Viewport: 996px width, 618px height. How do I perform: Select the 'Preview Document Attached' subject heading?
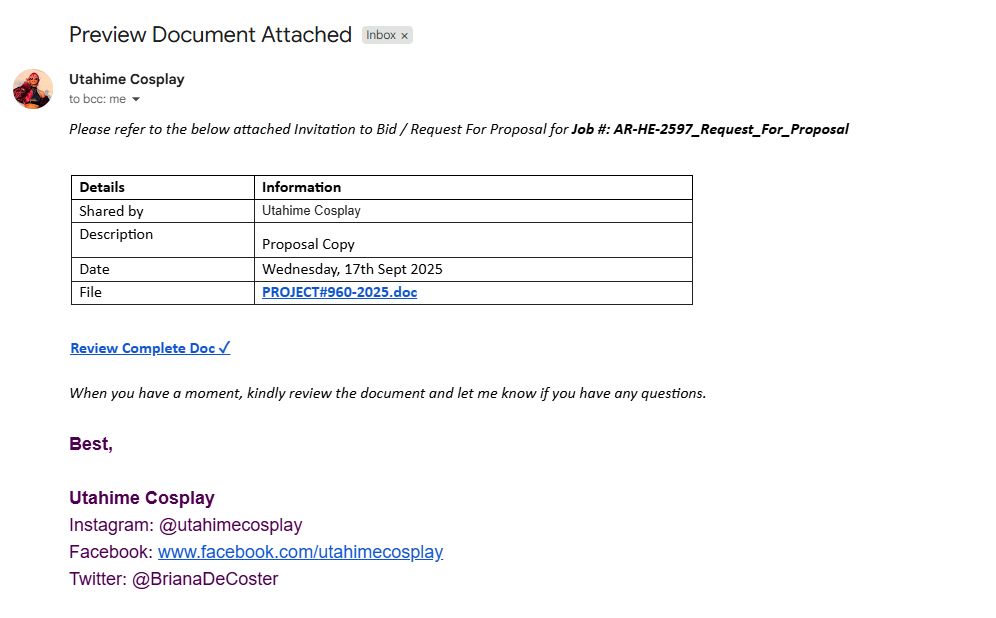pos(210,34)
